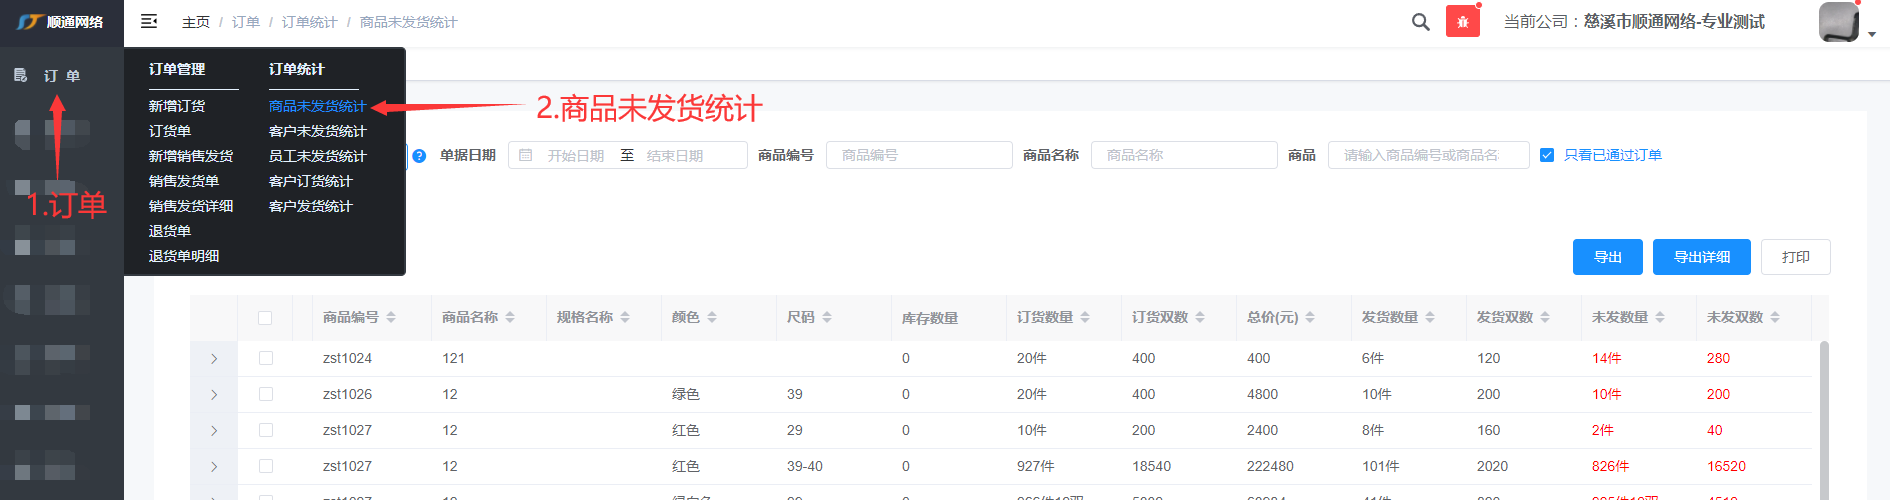Focus the 商品编号 input field
Viewport: 1890px width, 500px height.
click(x=918, y=155)
